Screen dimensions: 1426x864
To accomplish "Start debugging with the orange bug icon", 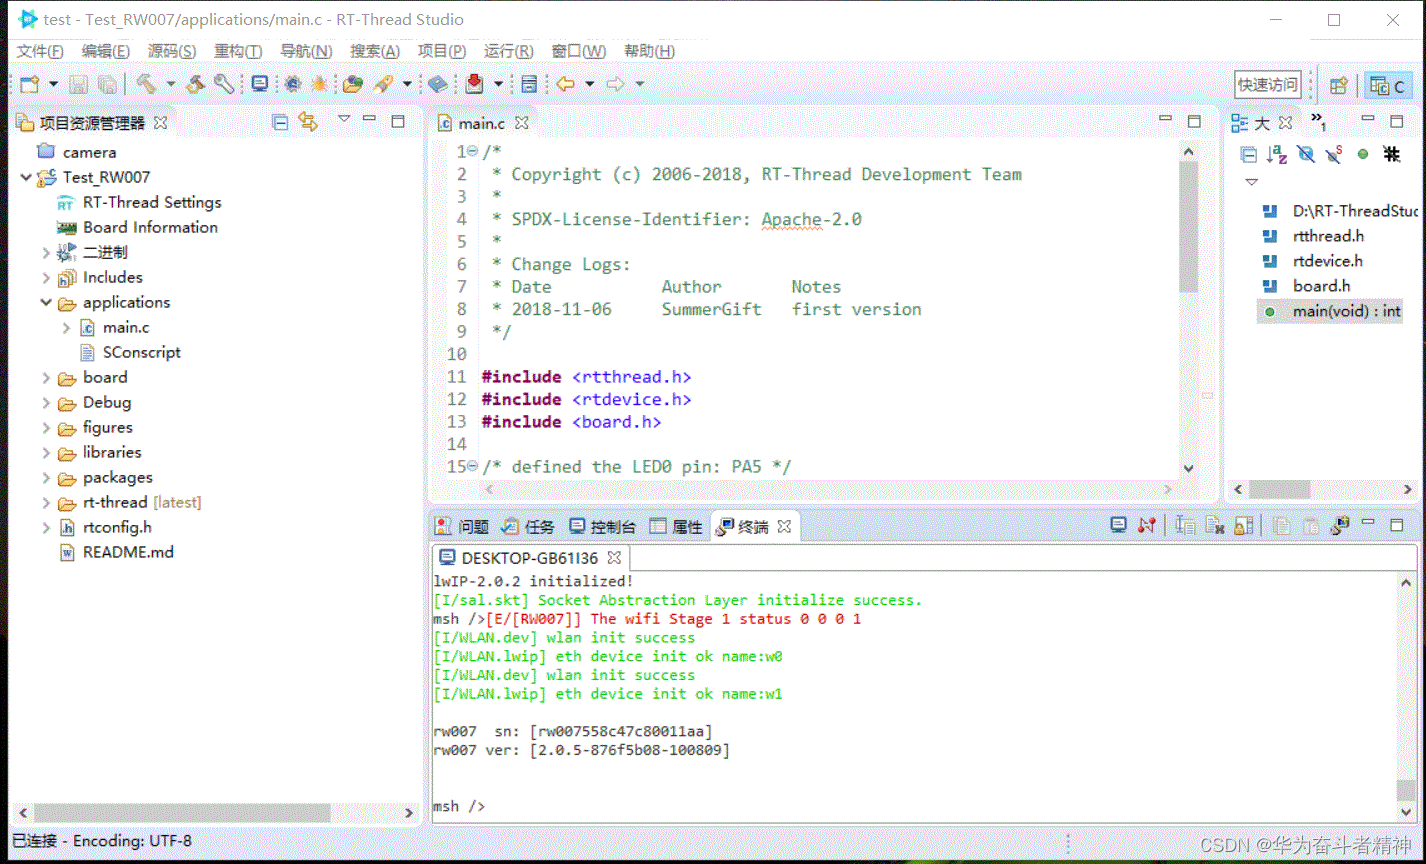I will (x=319, y=85).
